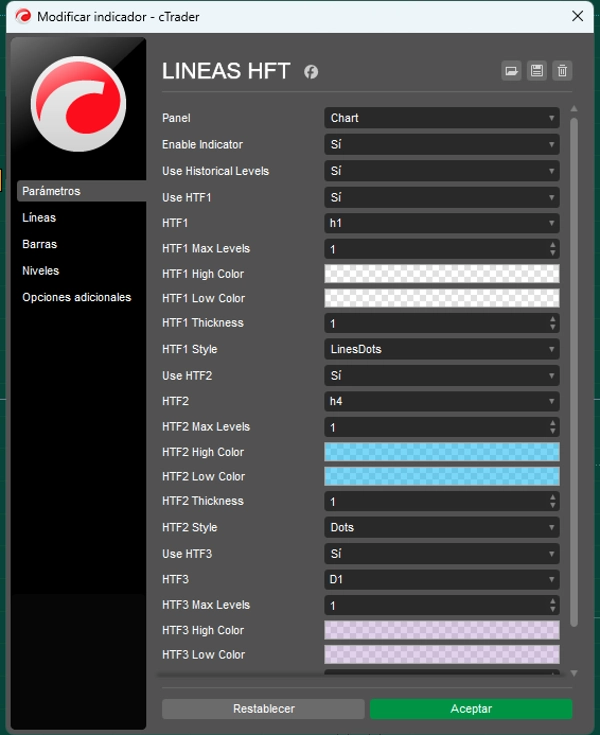Viewport: 600px width, 735px height.
Task: Toggle the Use HTF3 Sí selector
Action: click(x=442, y=554)
